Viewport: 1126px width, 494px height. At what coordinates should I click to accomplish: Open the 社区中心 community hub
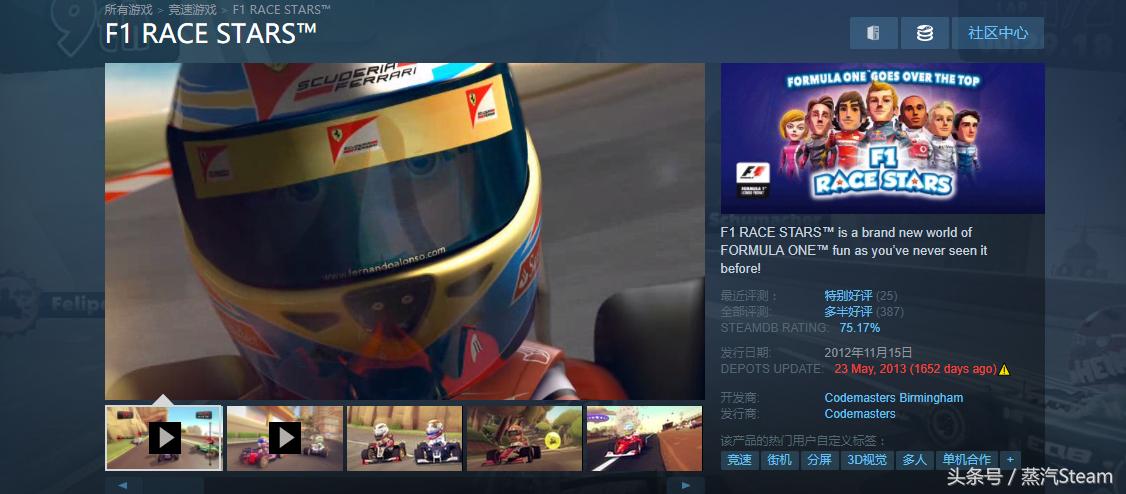[997, 33]
